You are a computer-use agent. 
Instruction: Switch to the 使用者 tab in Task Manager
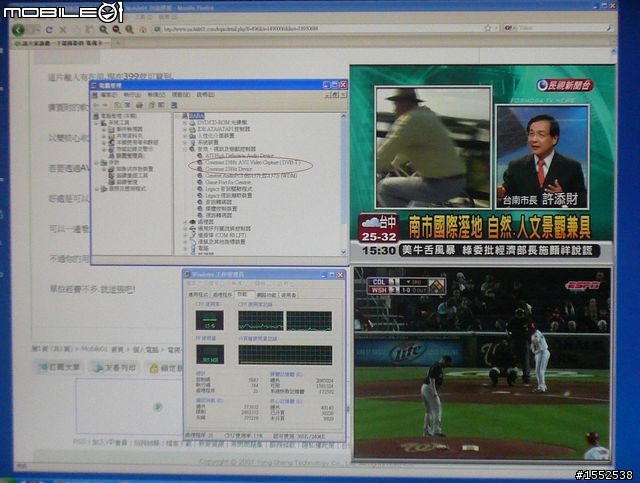click(x=288, y=295)
